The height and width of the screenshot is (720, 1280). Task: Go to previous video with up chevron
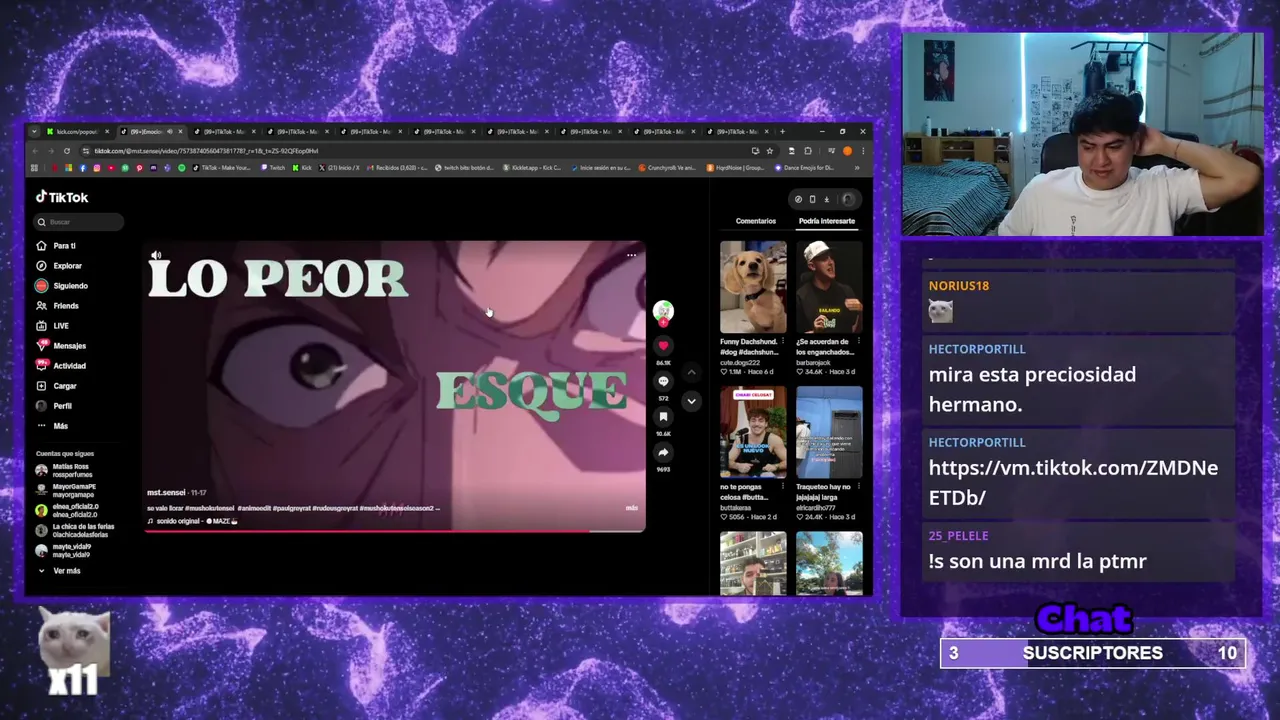click(x=691, y=372)
